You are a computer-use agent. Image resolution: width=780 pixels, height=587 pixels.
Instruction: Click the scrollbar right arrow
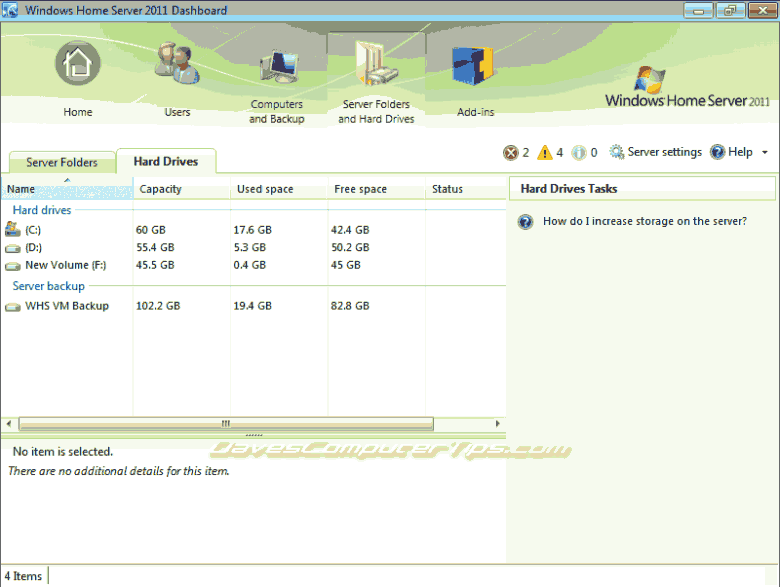[x=497, y=424]
